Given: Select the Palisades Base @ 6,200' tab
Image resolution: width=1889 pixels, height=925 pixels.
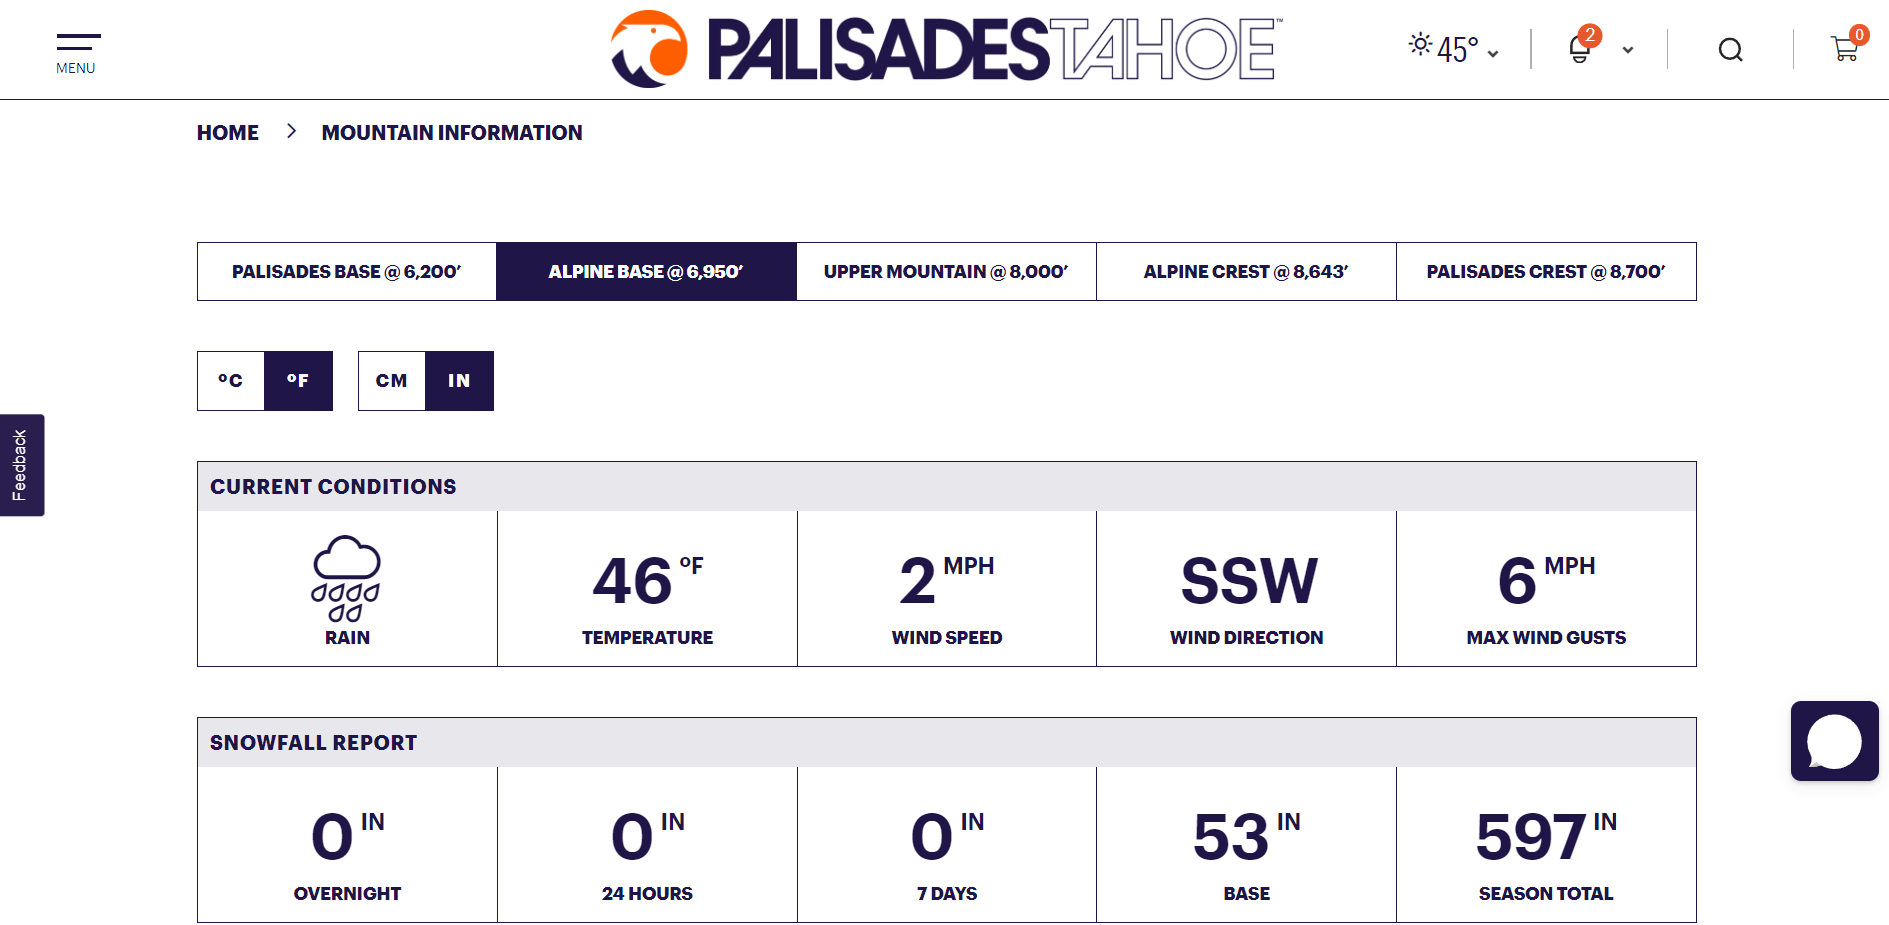Looking at the screenshot, I should tap(347, 271).
